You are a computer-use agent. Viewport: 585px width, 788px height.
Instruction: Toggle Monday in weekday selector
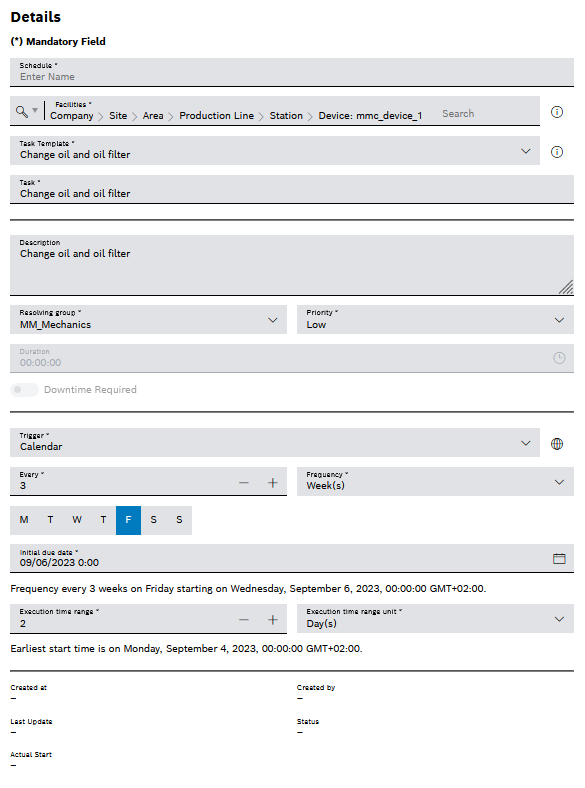click(x=24, y=520)
